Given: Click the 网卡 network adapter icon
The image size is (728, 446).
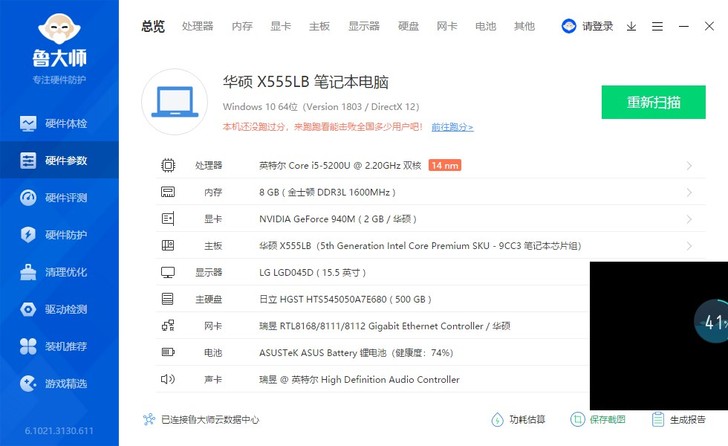Looking at the screenshot, I should [x=168, y=326].
